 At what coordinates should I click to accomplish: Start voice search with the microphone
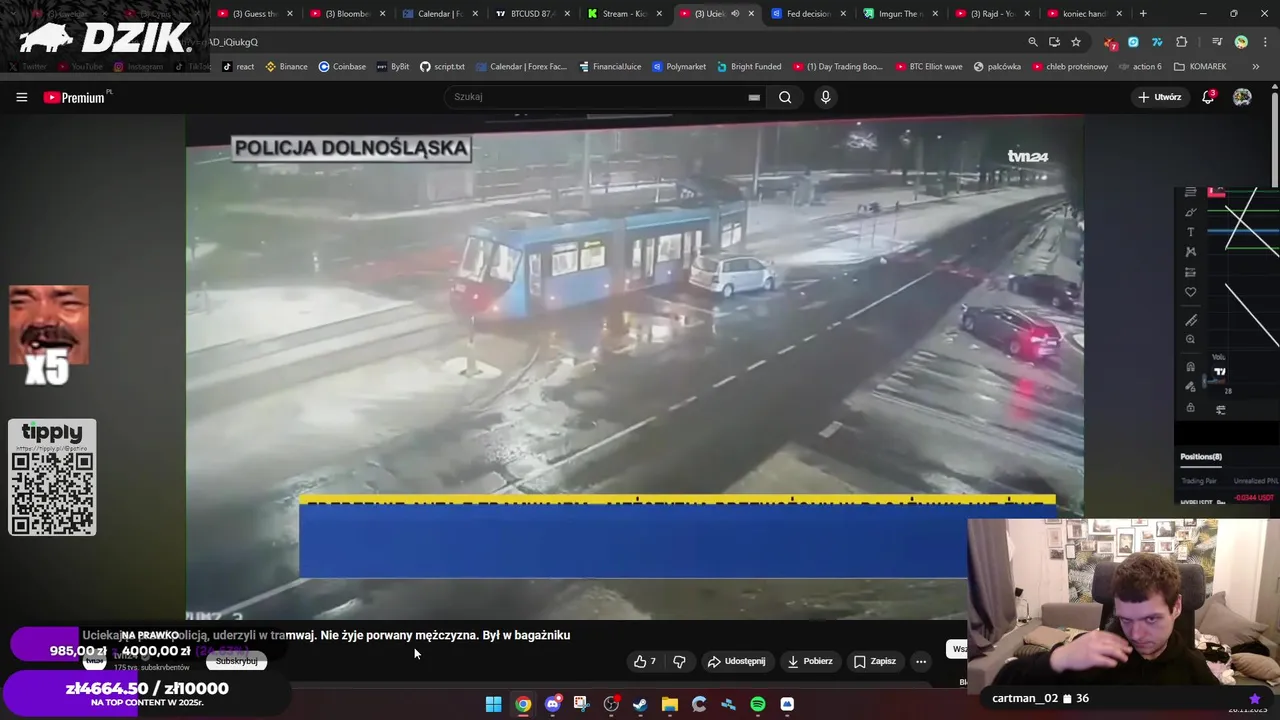(x=825, y=97)
